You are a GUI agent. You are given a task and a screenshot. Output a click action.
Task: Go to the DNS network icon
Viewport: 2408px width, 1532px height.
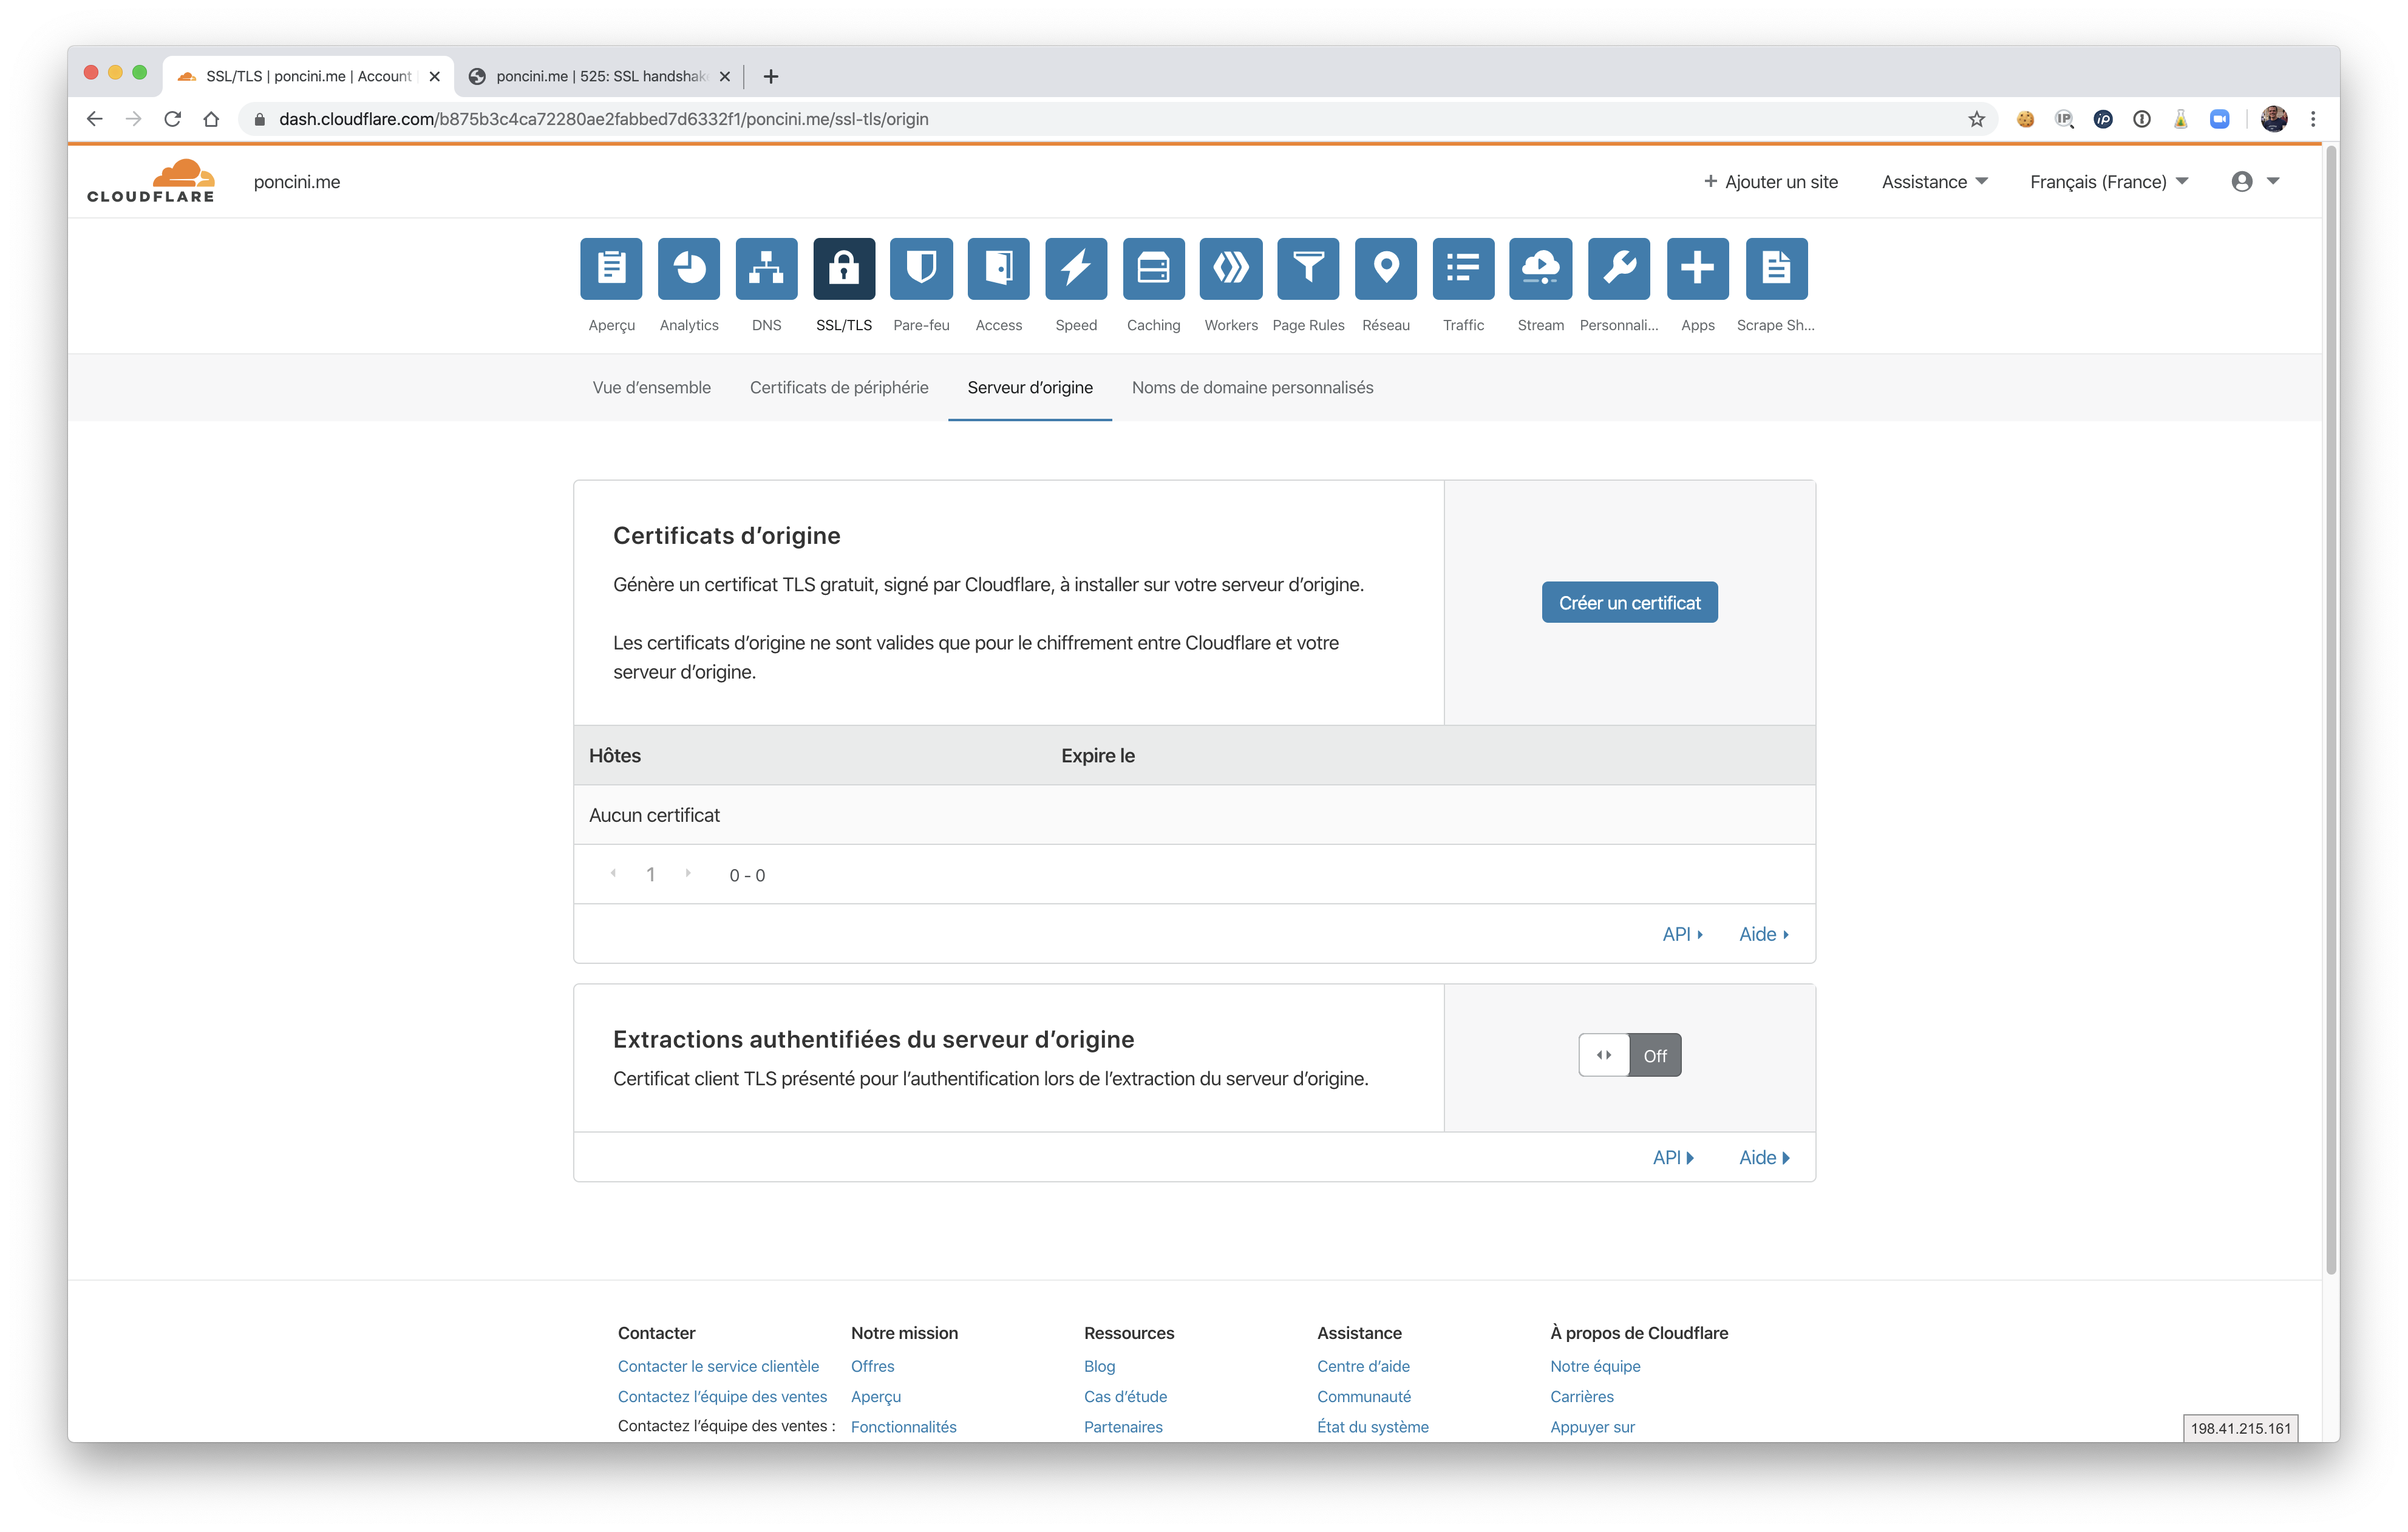tap(766, 268)
